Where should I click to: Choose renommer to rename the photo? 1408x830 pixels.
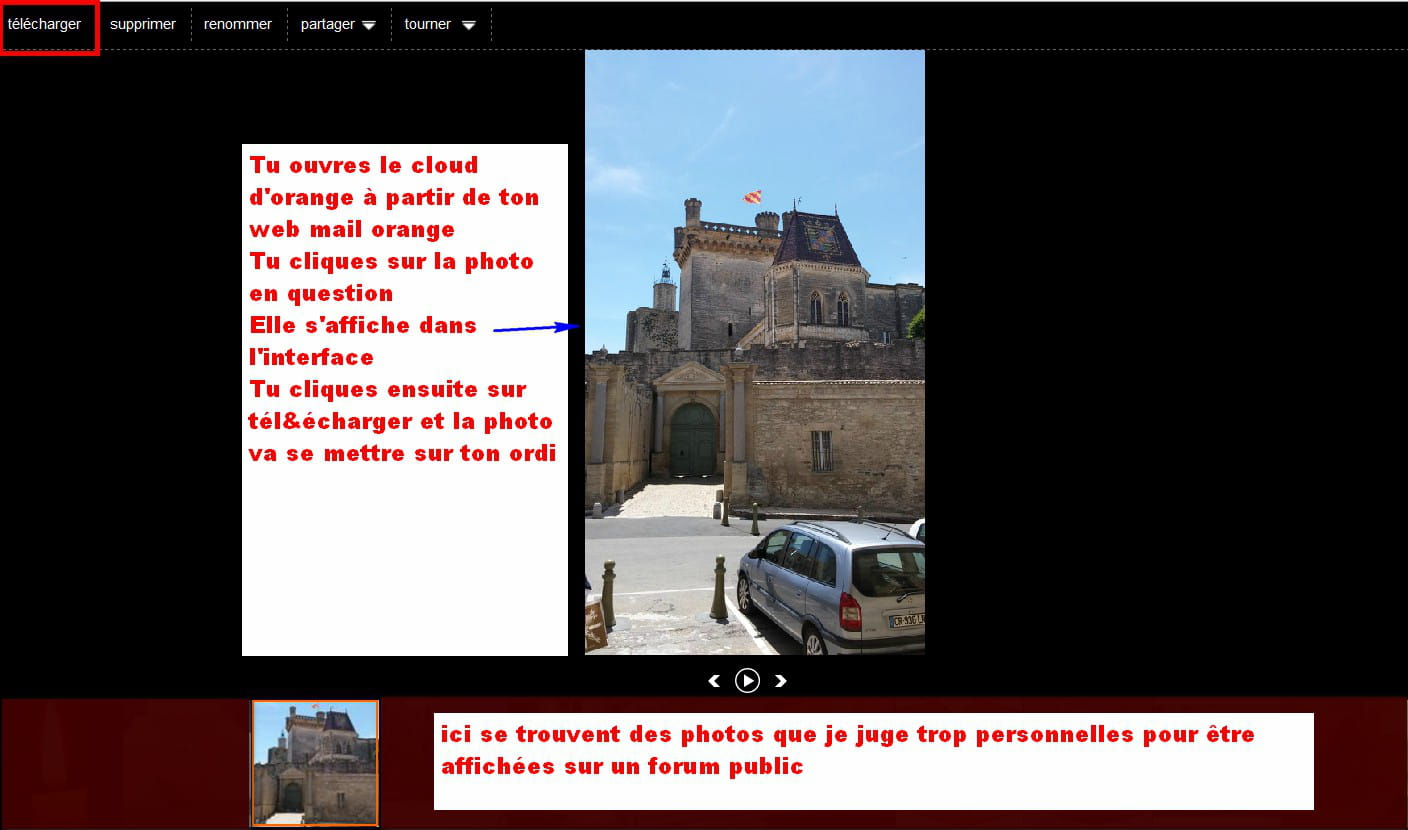pos(238,24)
